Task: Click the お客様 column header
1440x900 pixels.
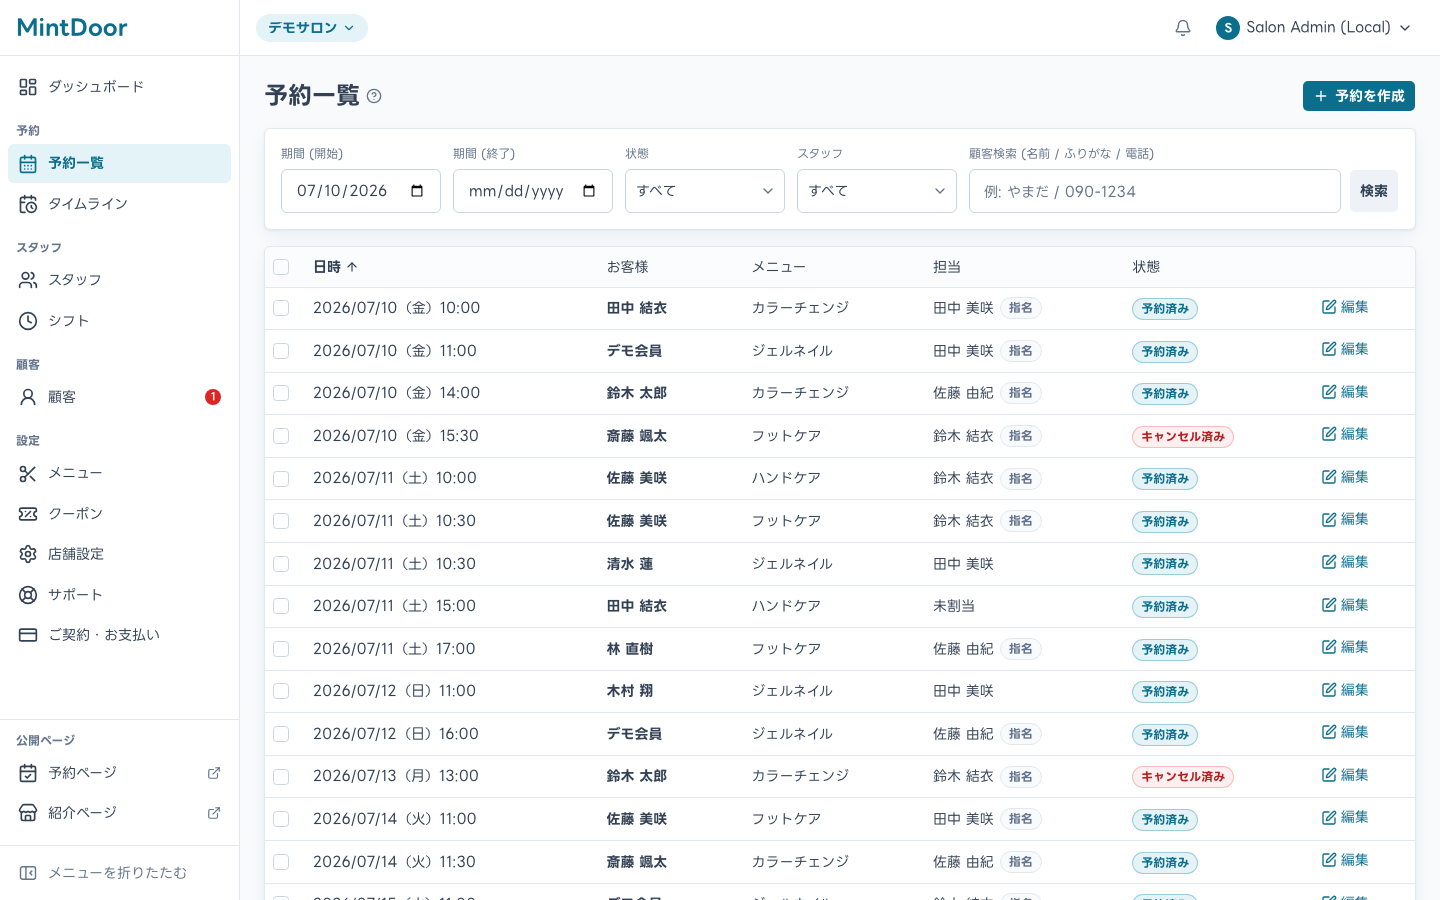Action: (x=628, y=267)
